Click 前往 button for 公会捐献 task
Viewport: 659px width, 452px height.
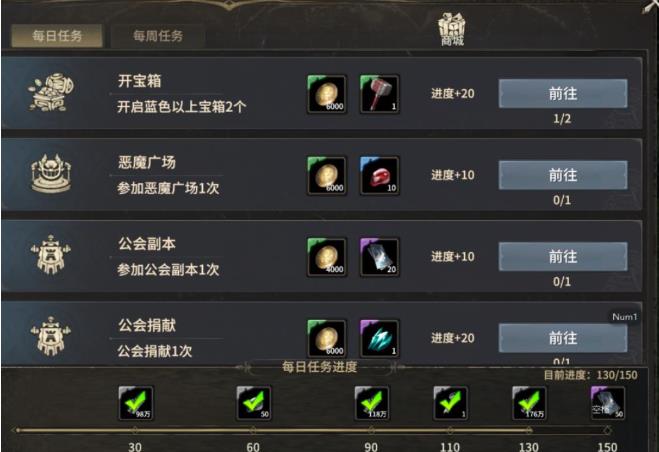point(563,338)
